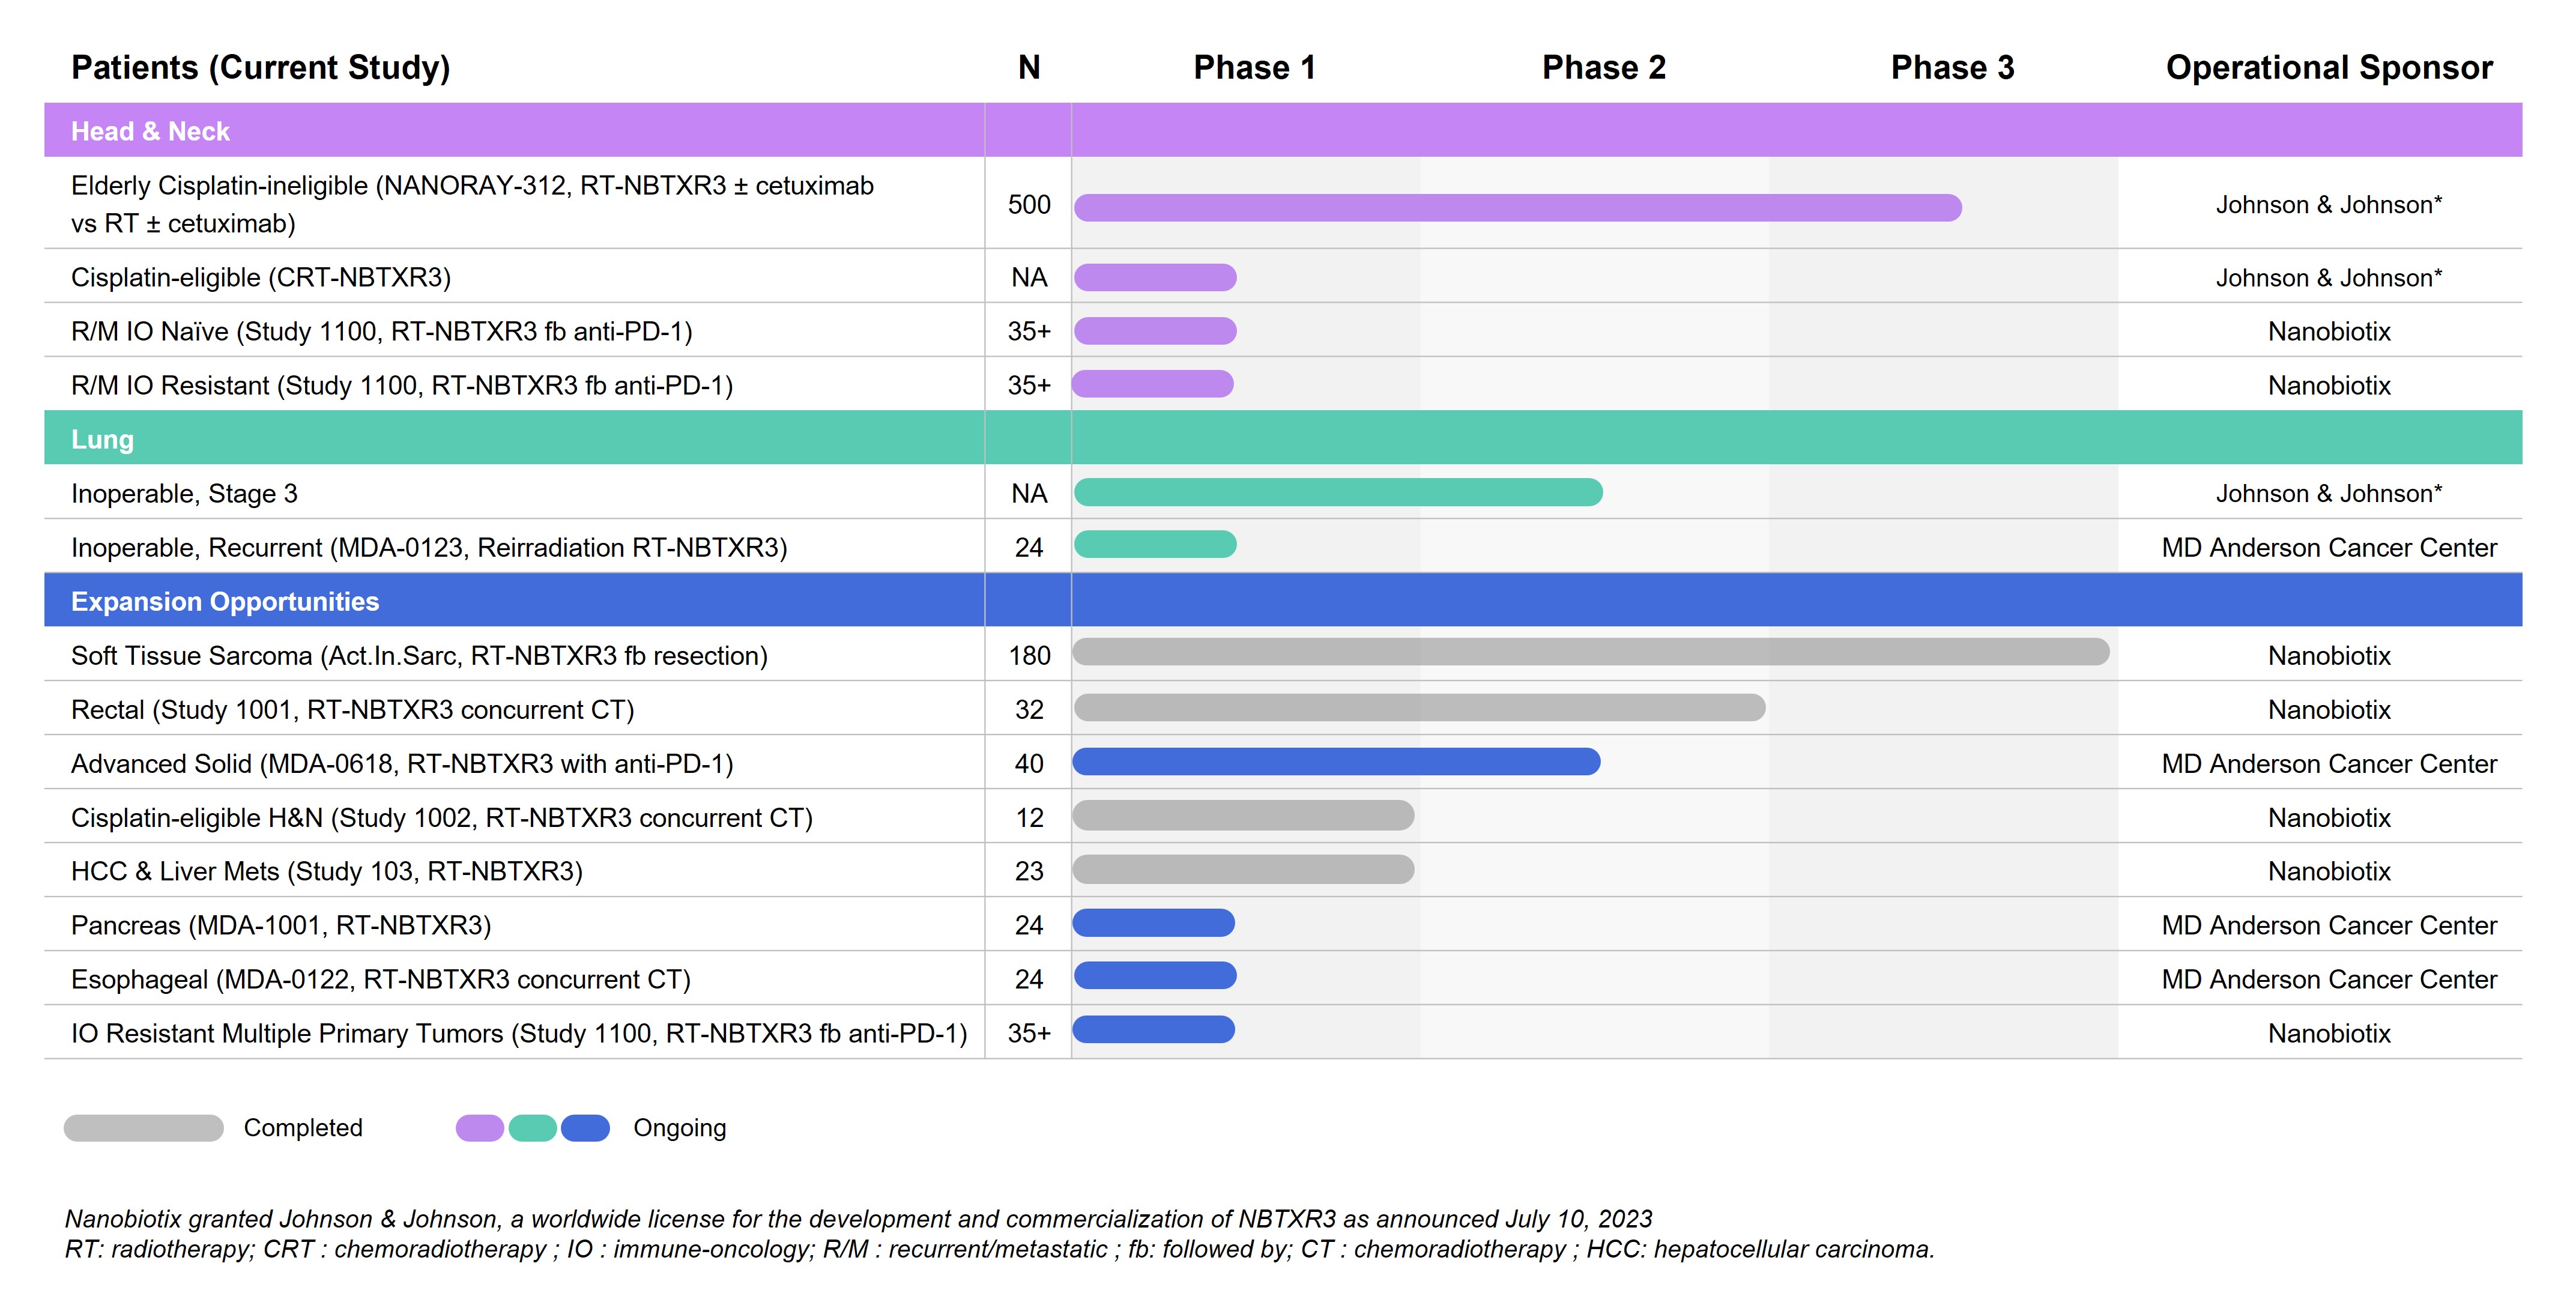This screenshot has height=1314, width=2576.
Task: Click the blue Ongoing legend swatch
Action: tap(585, 1128)
